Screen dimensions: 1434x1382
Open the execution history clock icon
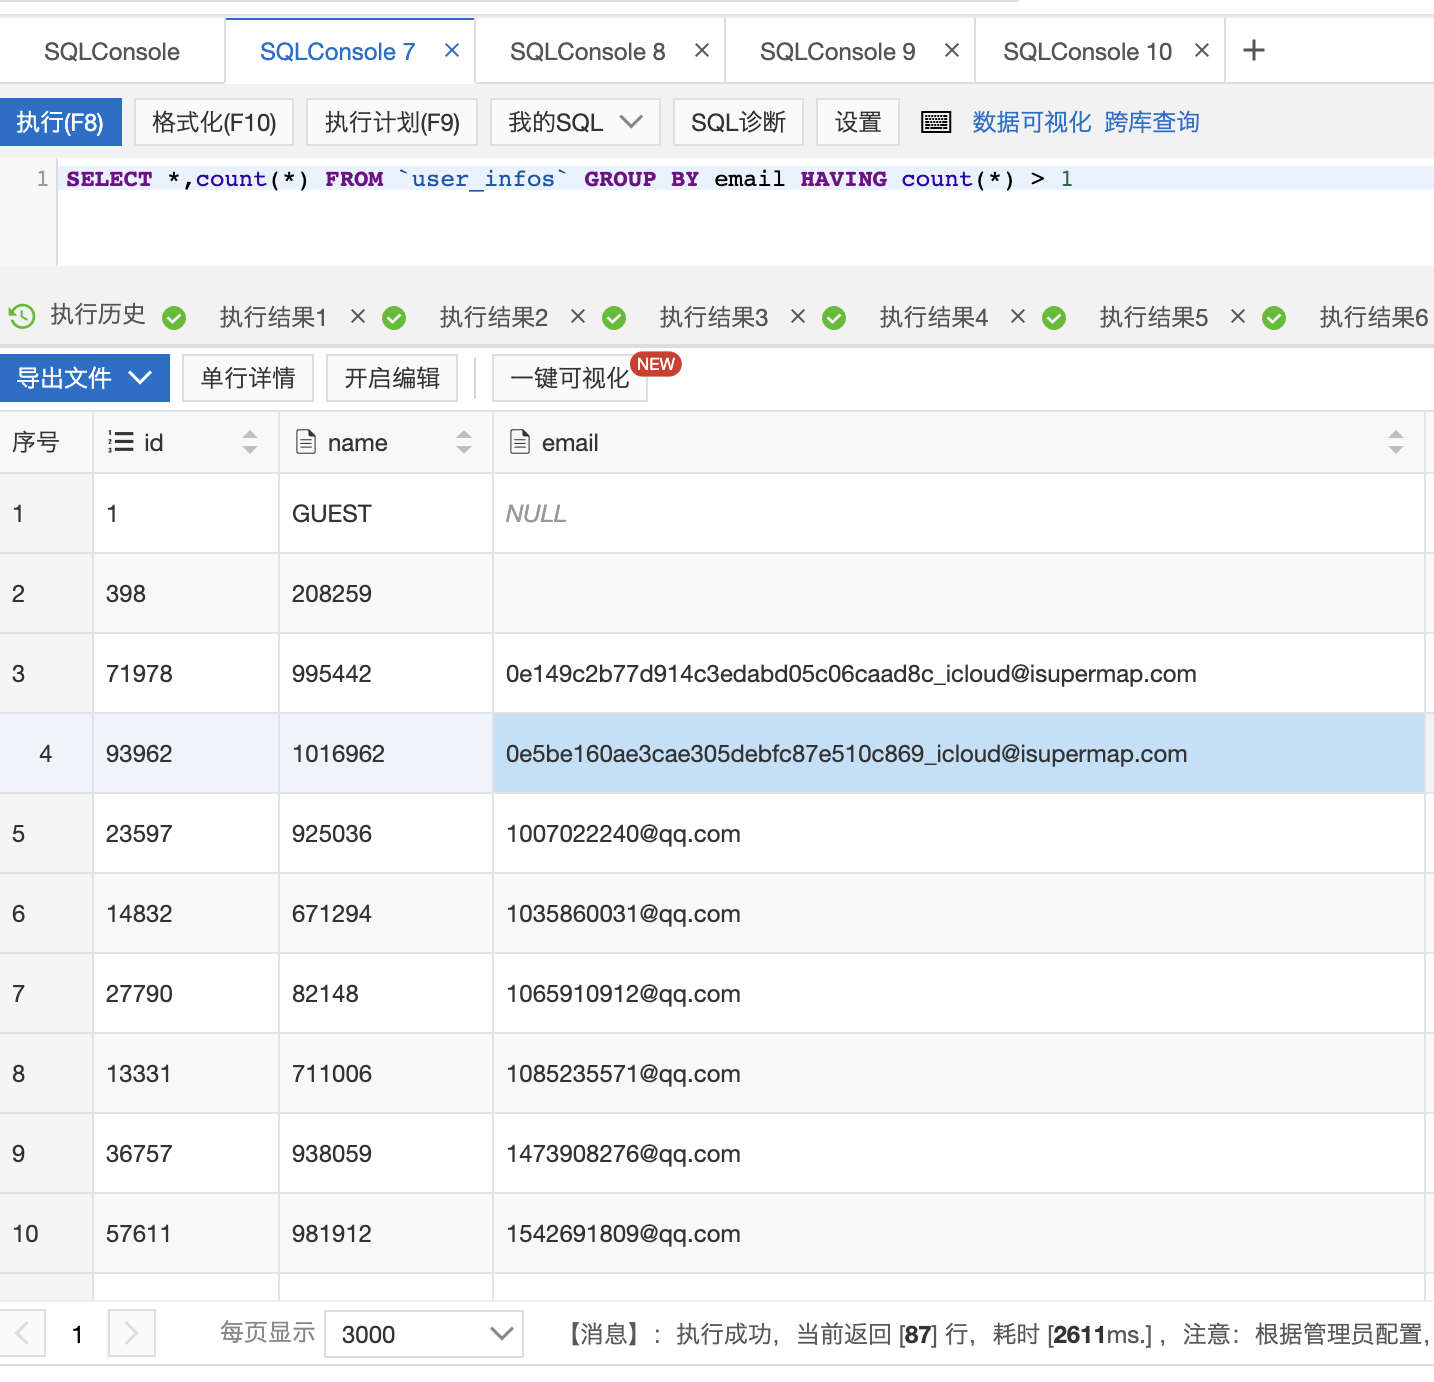[22, 316]
